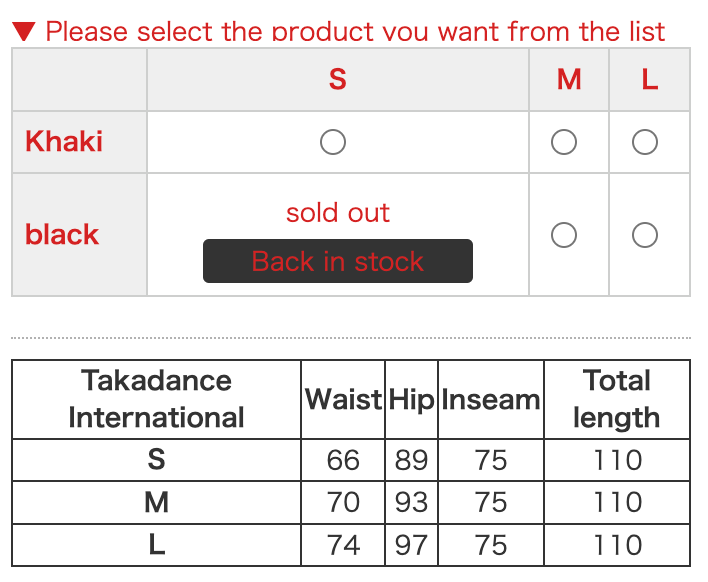Screen dimensions: 708x582
Task: Click the Waist column header
Action: tap(343, 399)
